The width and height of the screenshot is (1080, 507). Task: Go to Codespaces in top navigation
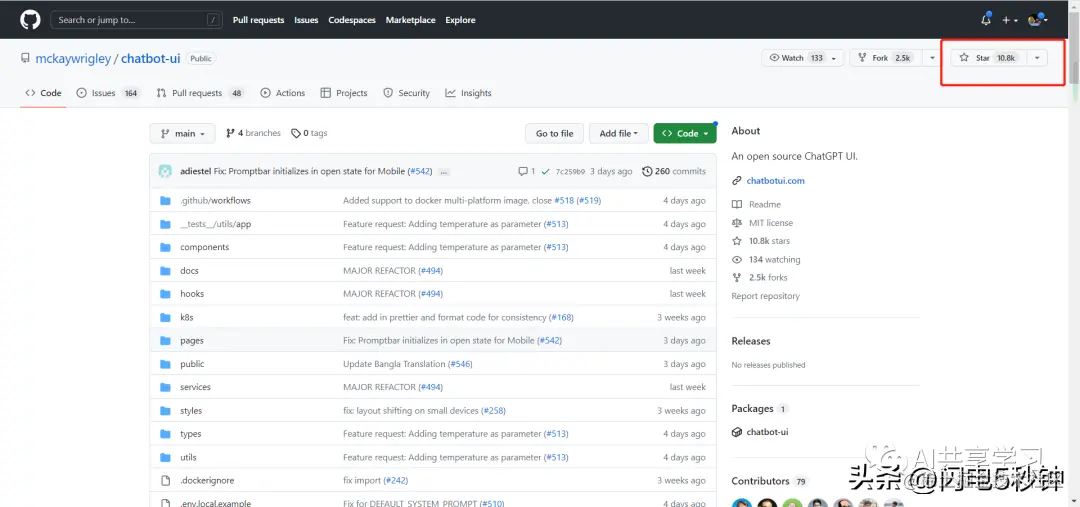(352, 20)
